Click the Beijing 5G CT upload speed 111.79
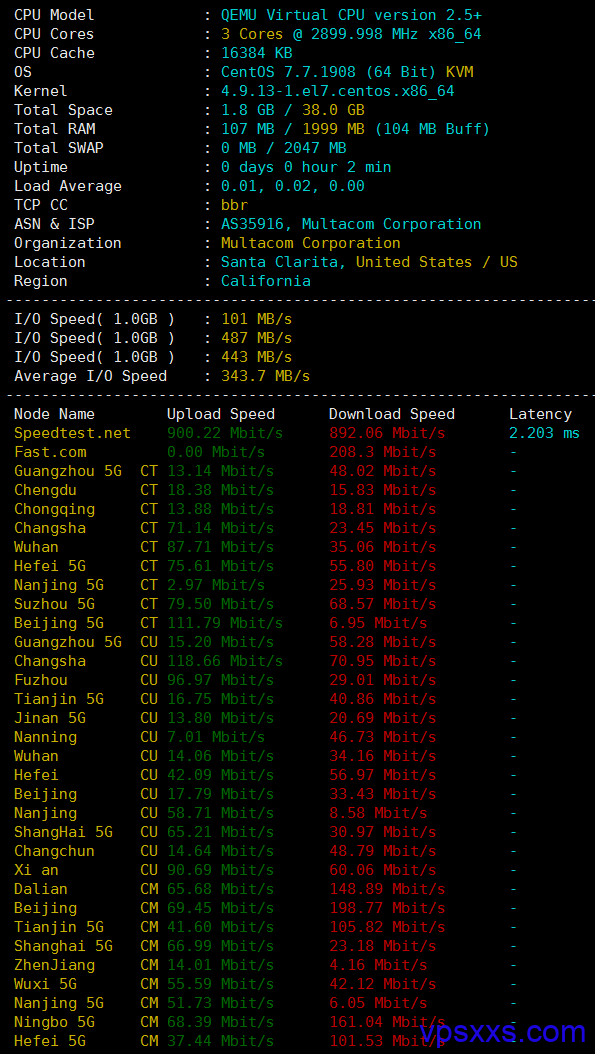This screenshot has height=1054, width=595. coord(225,623)
